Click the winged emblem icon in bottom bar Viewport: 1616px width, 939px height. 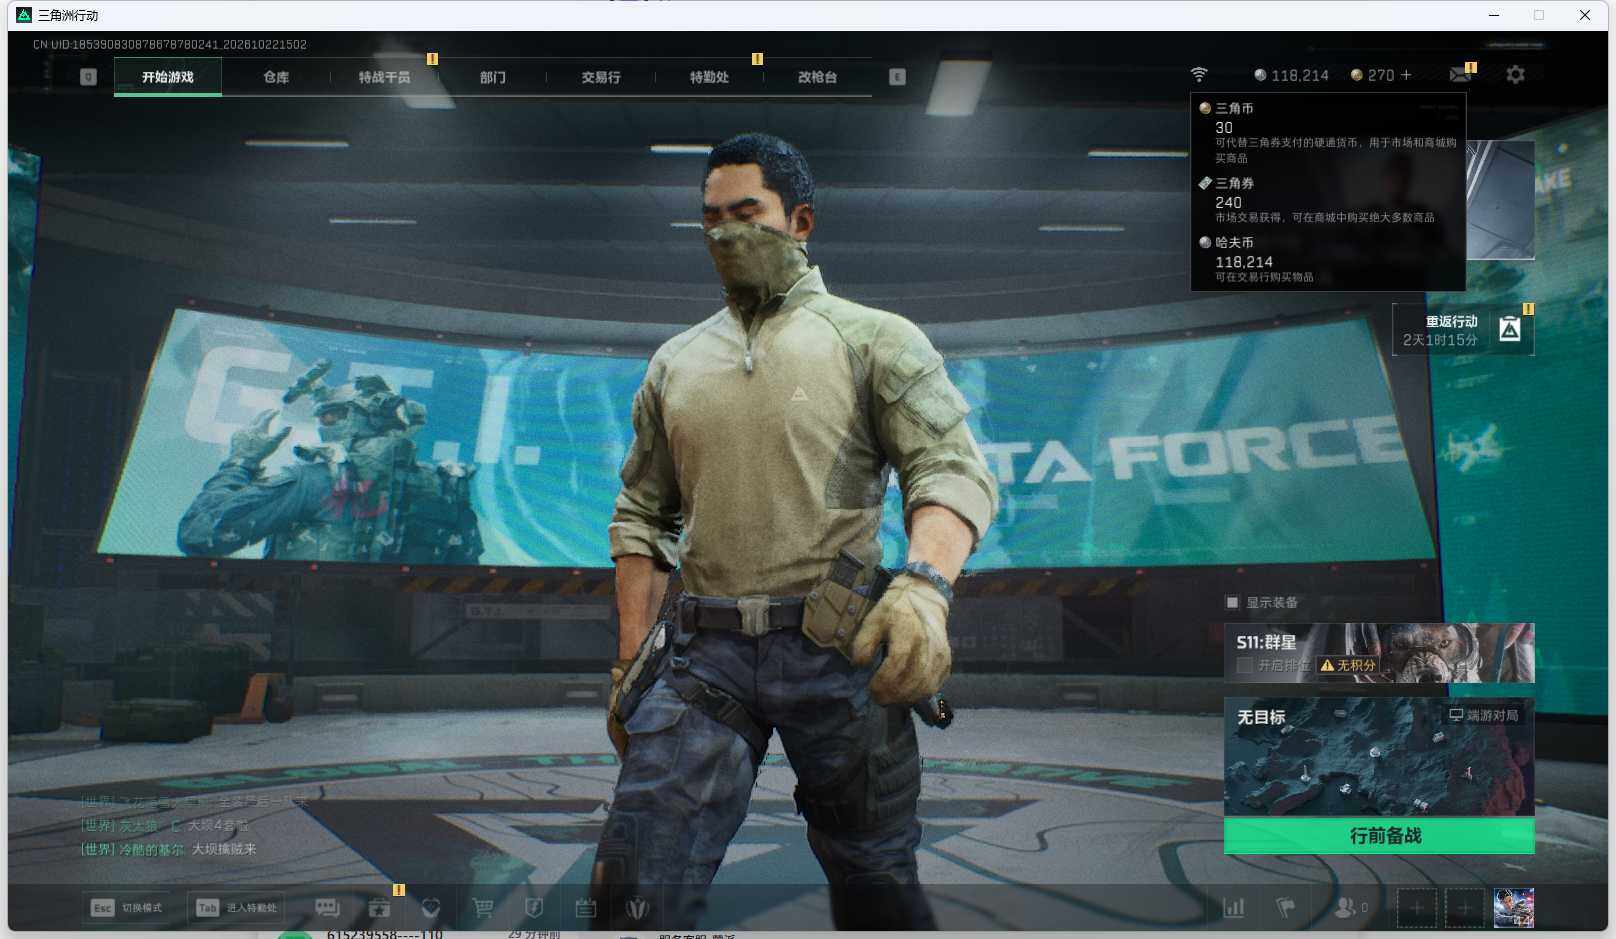638,908
